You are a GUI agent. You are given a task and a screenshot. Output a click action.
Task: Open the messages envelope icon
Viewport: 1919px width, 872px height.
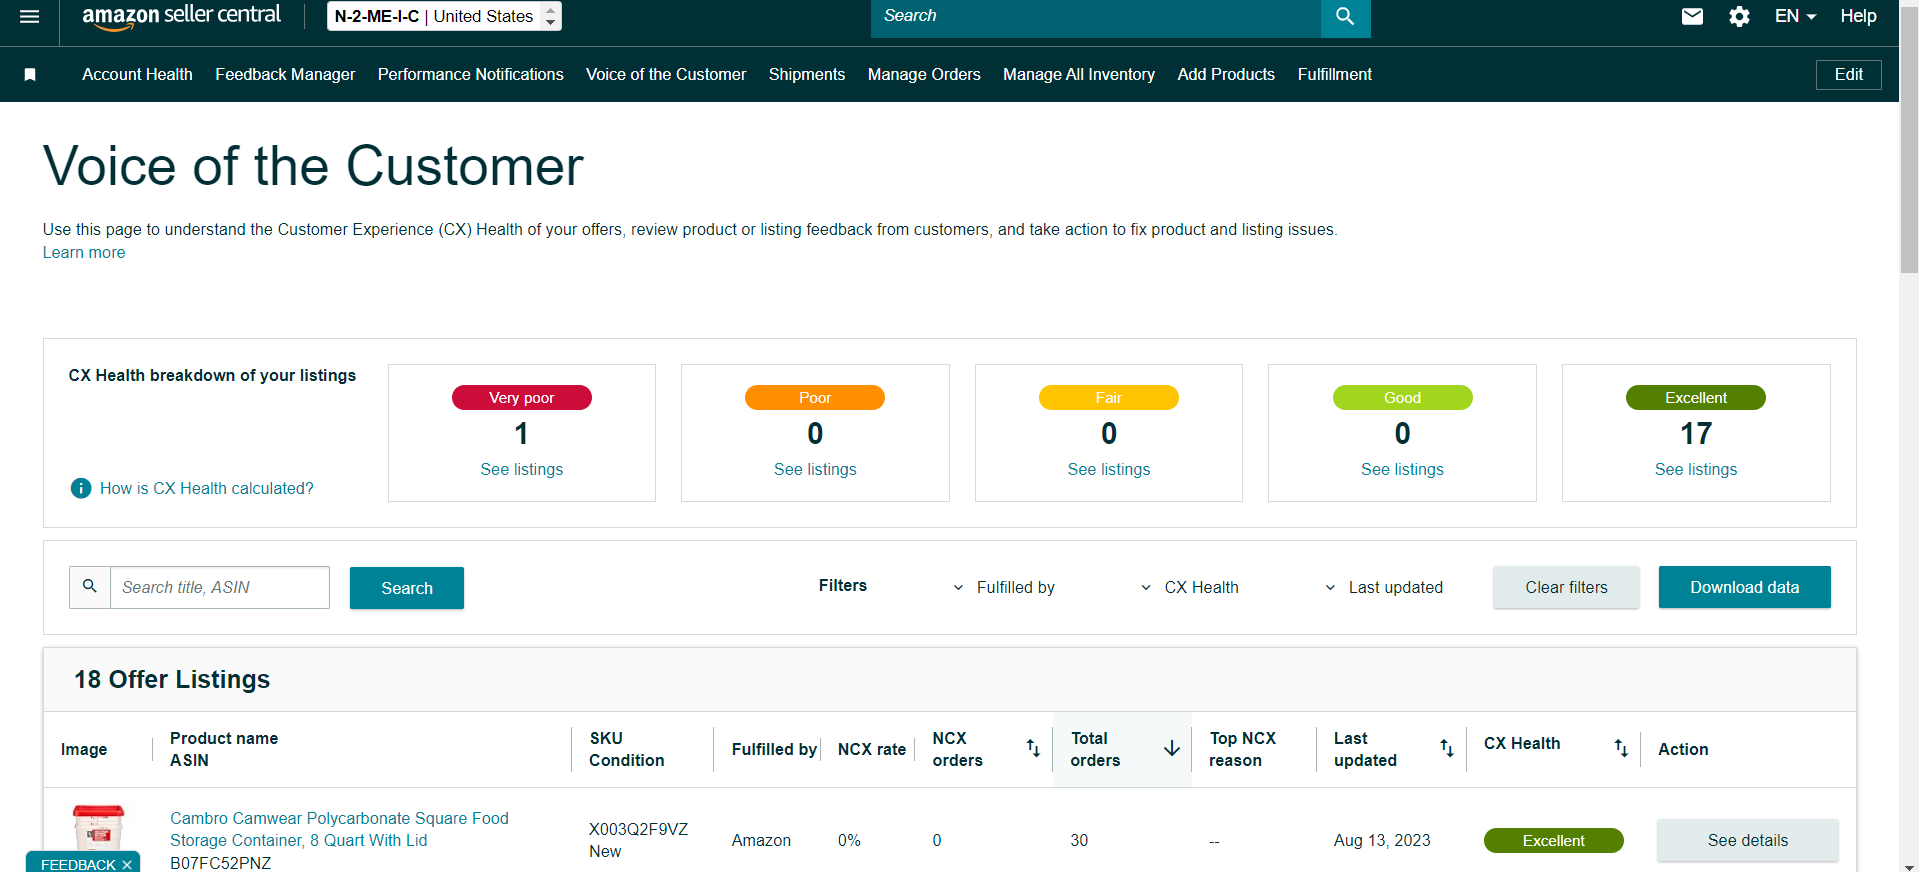1692,16
